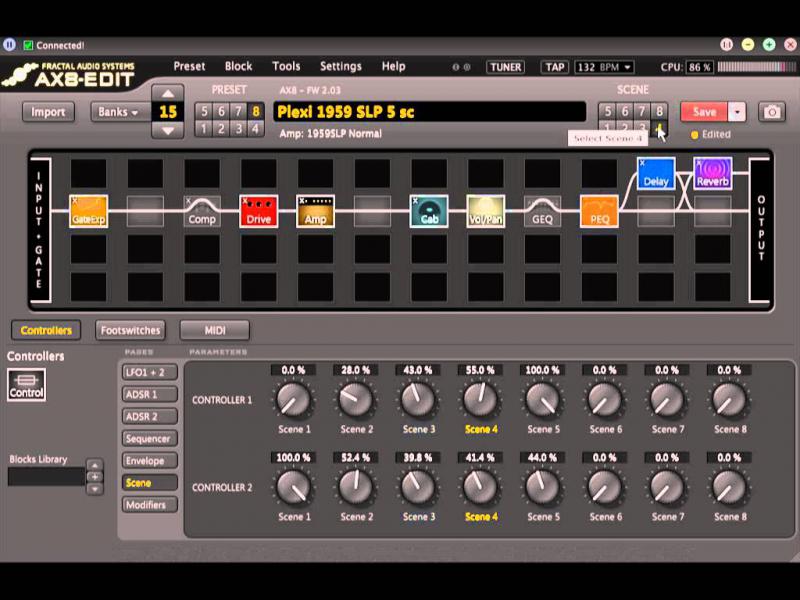
Task: Select the Control block under Controllers
Action: (26, 385)
